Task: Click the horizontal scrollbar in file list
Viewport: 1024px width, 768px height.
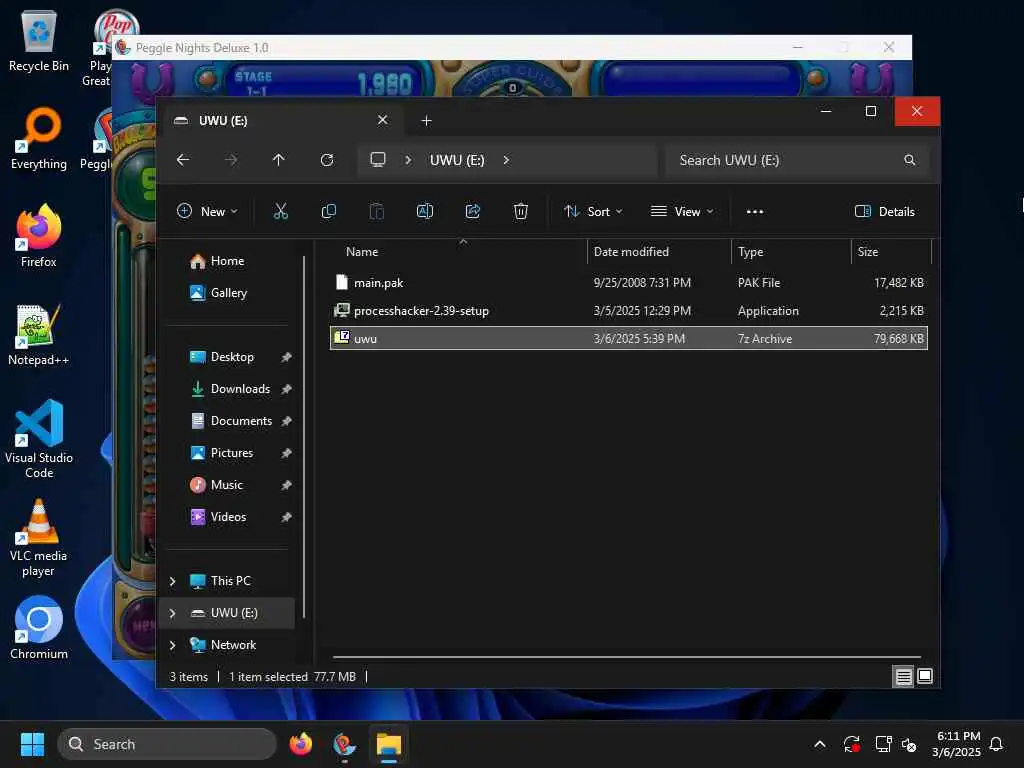Action: coord(627,657)
